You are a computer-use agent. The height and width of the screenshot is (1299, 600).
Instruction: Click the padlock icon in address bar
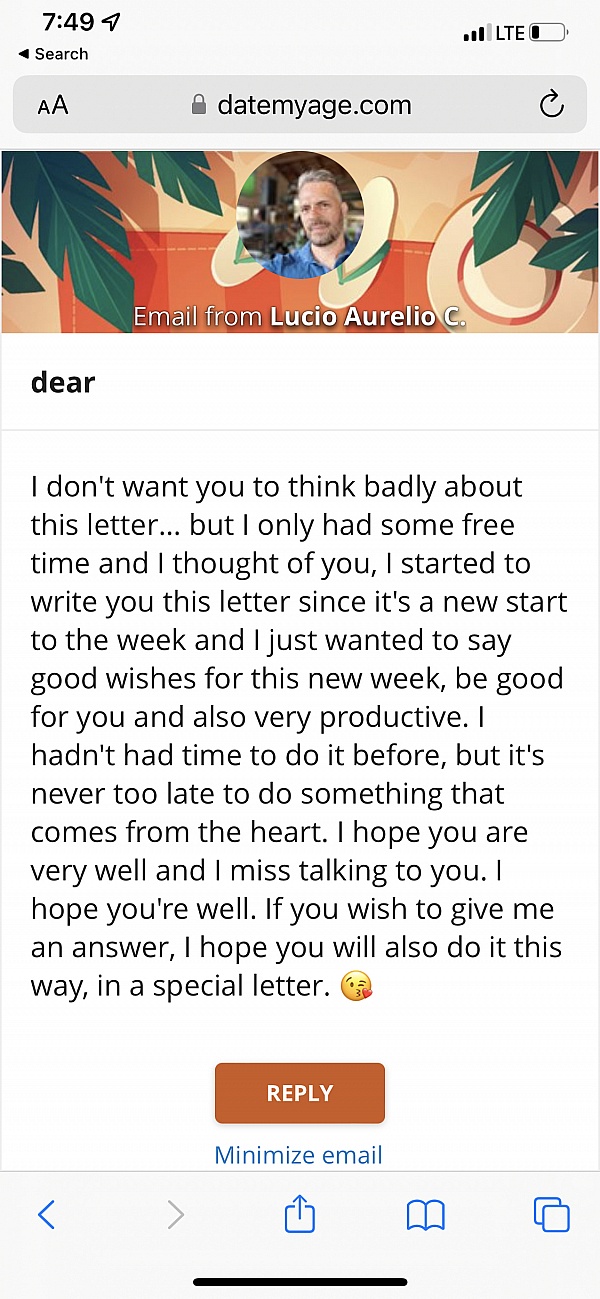point(199,105)
